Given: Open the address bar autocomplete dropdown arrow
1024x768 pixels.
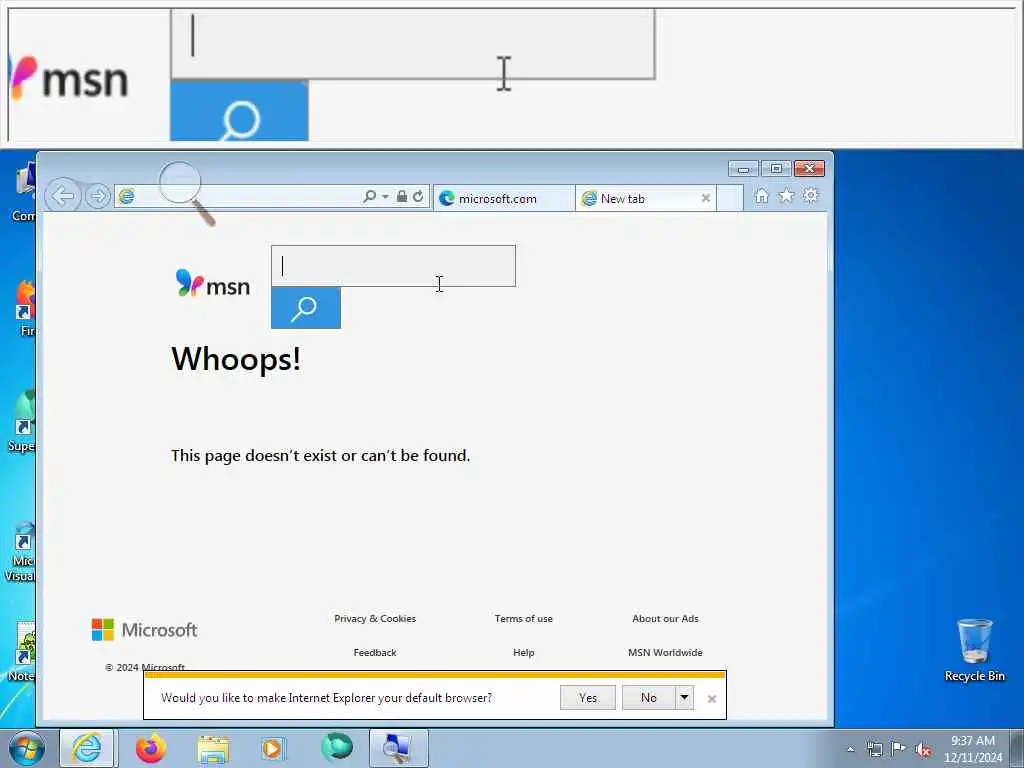Looking at the screenshot, I should (x=385, y=197).
